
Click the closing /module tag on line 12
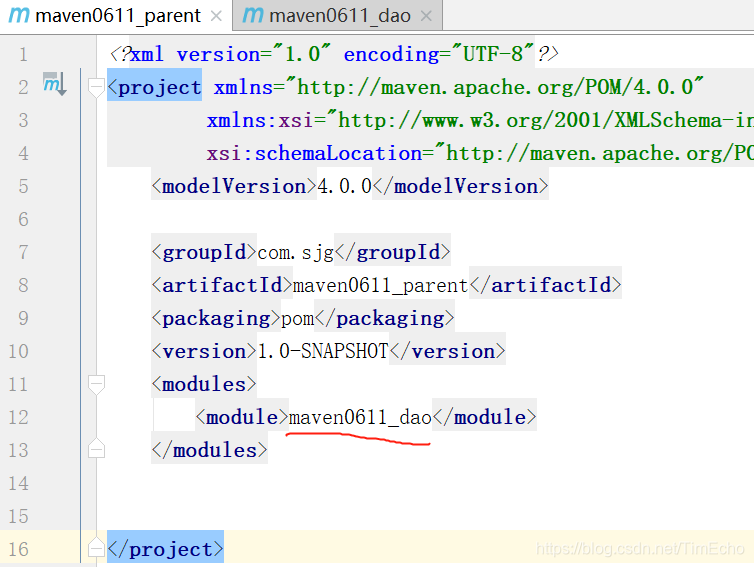point(484,417)
